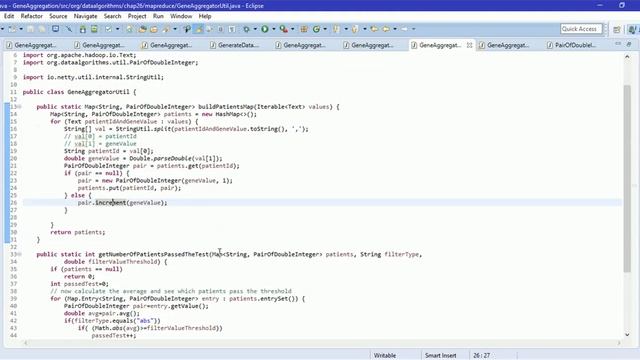Click the Save All toolbar icon

42,29
